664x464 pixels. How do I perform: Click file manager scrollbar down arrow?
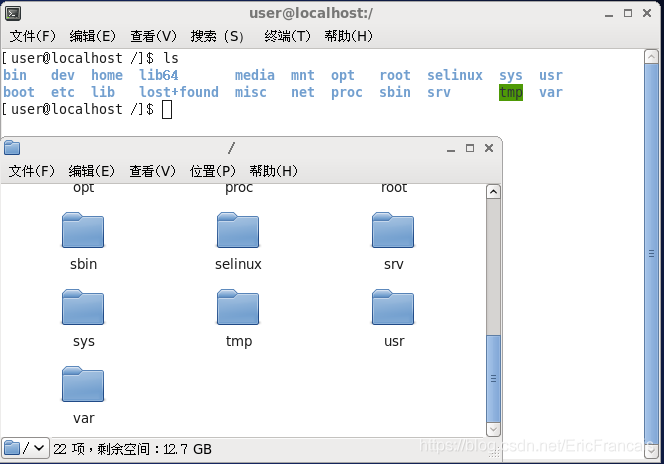(493, 429)
